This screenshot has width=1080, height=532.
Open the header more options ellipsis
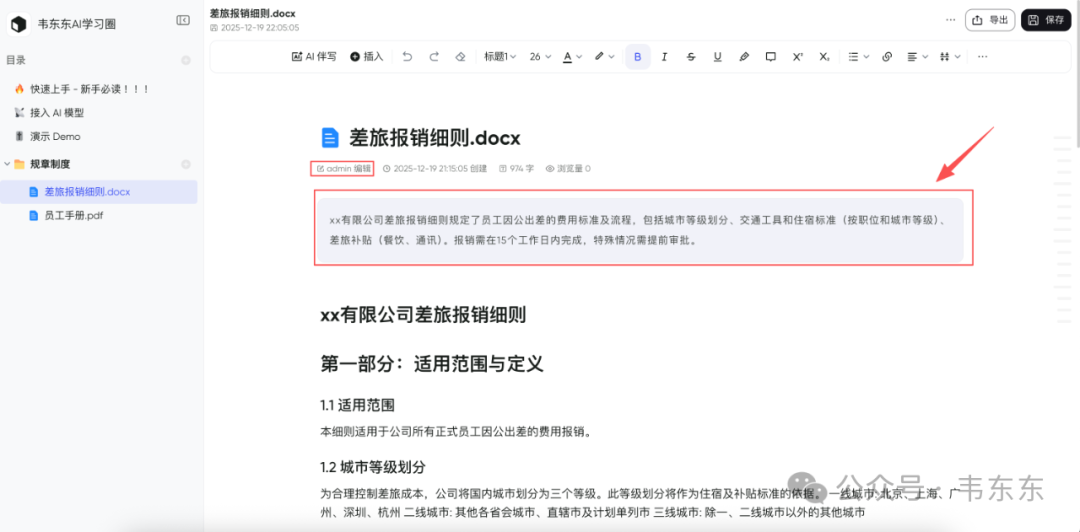951,20
